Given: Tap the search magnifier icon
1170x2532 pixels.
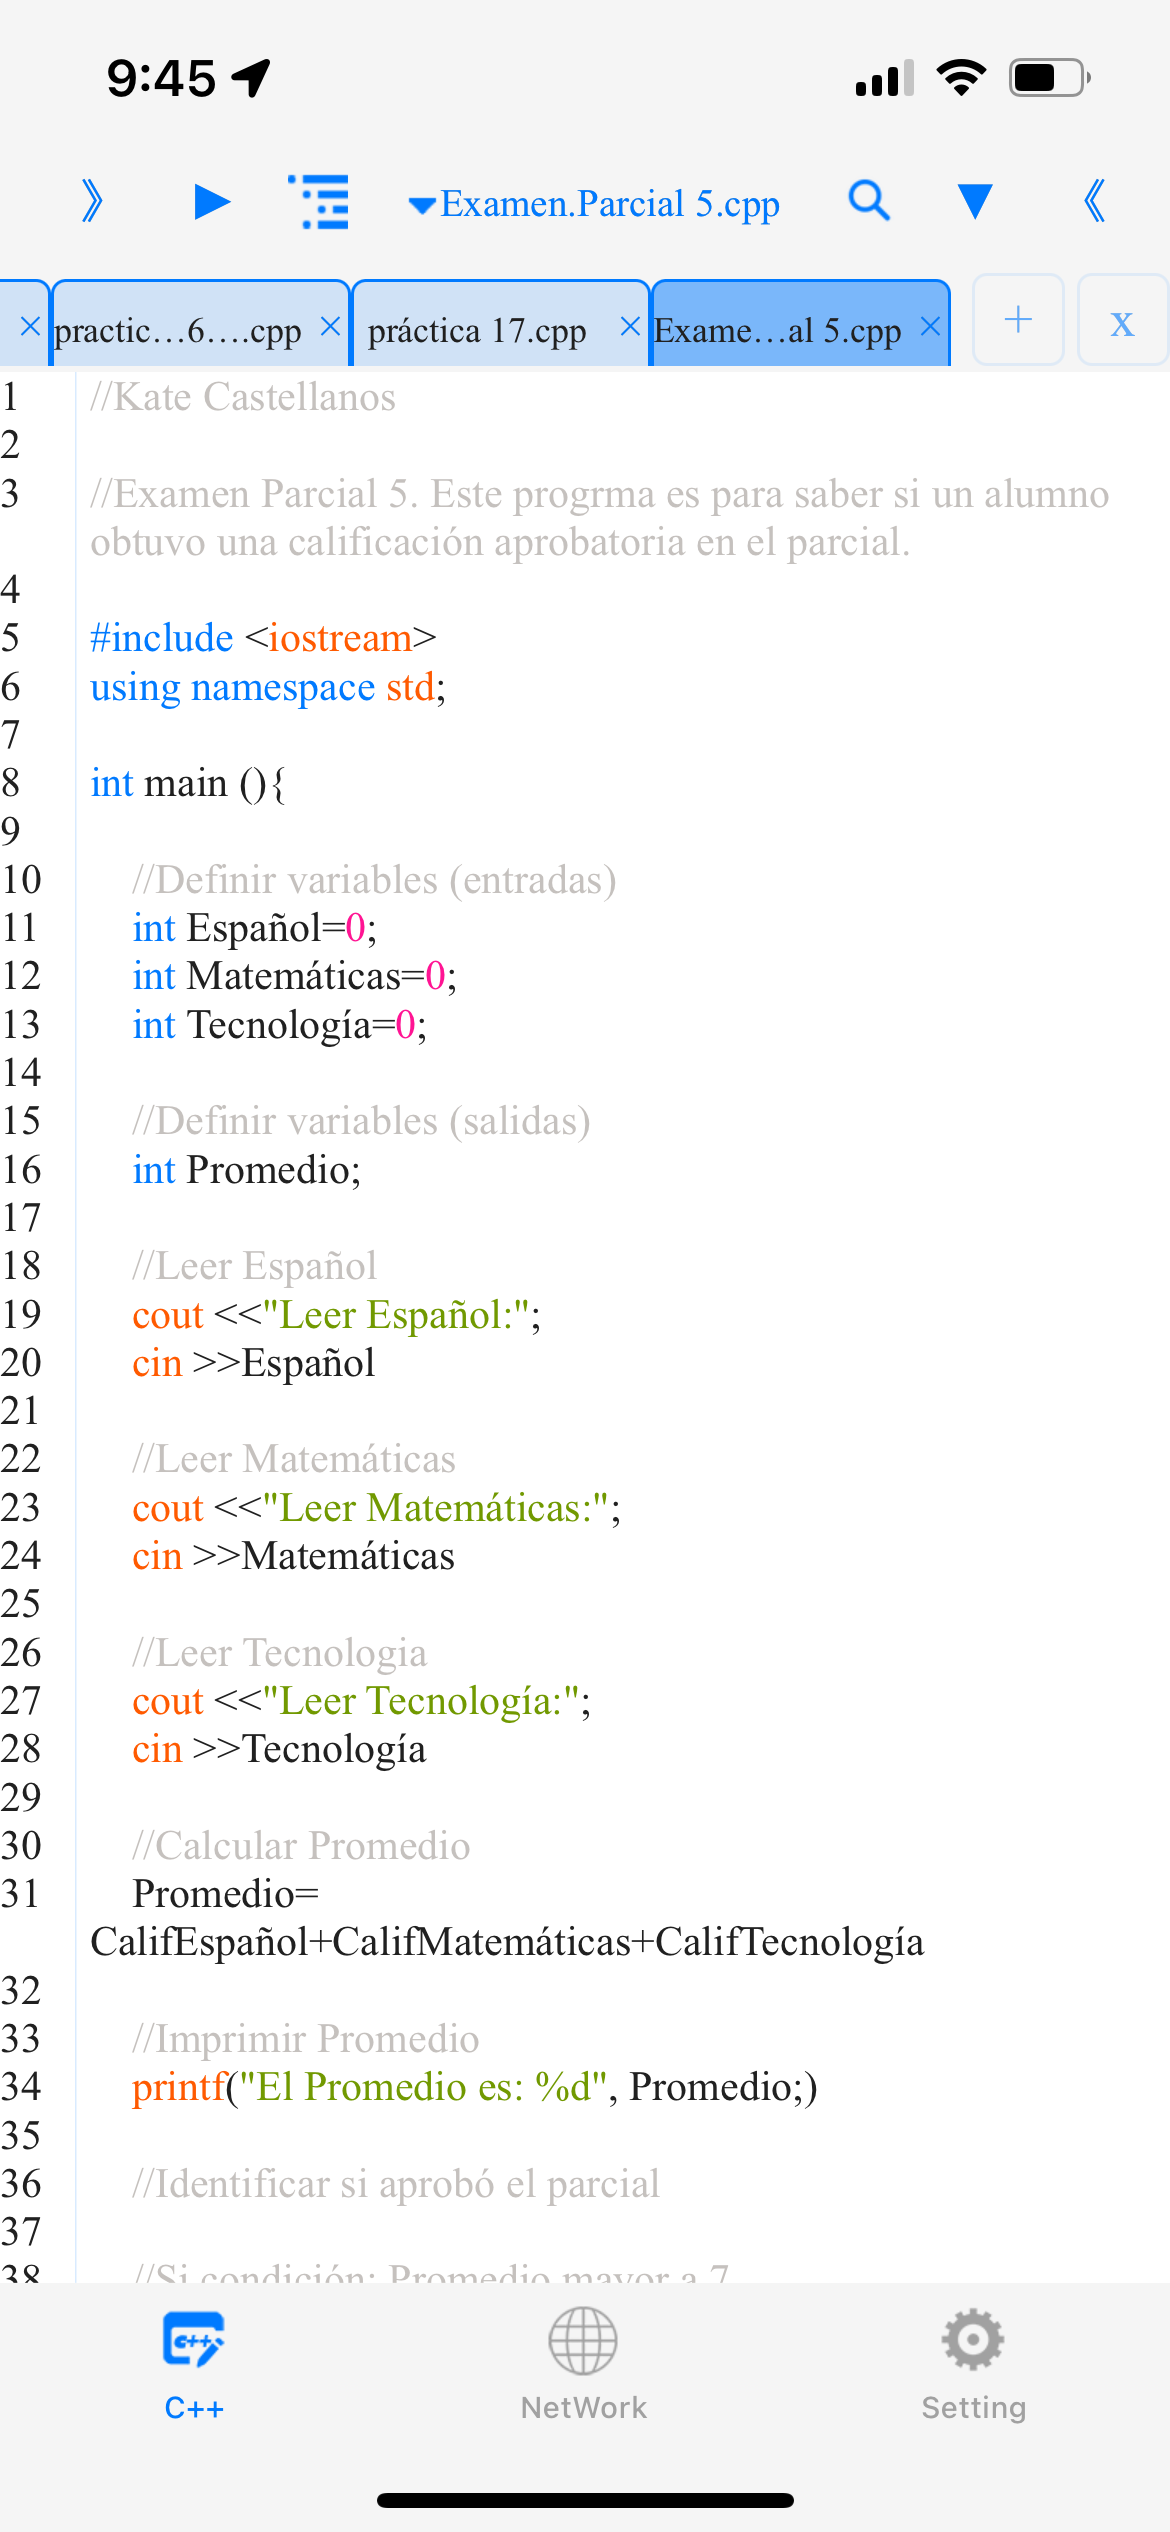Looking at the screenshot, I should [x=869, y=201].
